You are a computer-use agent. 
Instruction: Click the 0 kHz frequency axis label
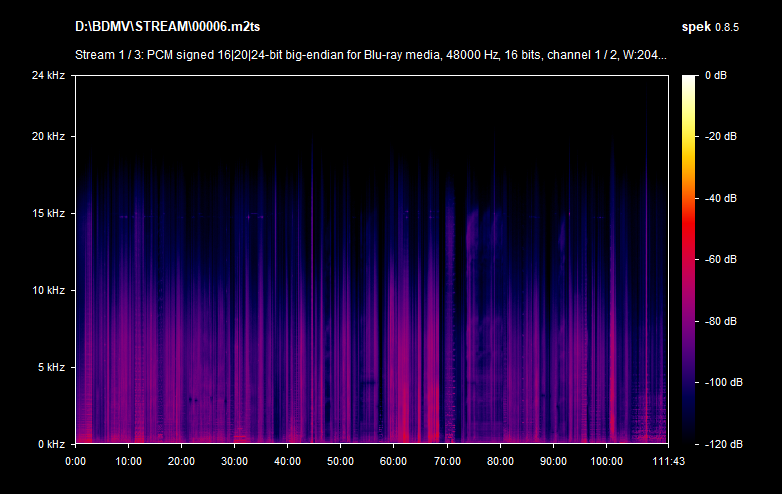(50, 444)
